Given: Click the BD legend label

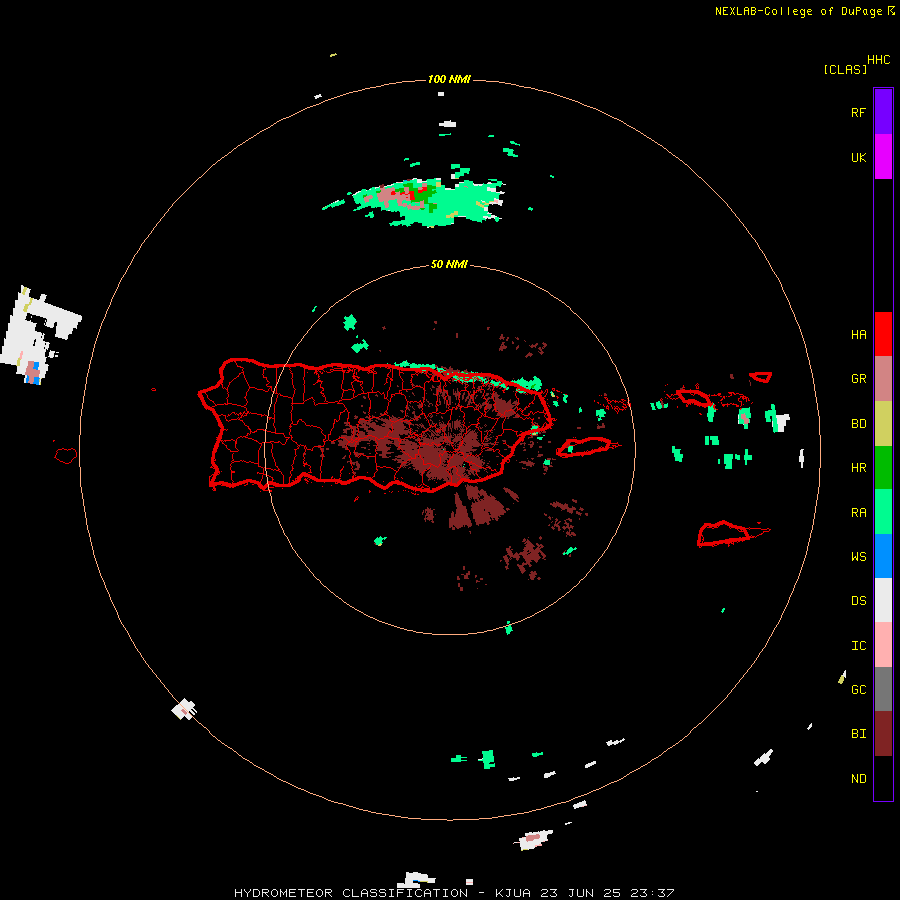Looking at the screenshot, I should pyautogui.click(x=858, y=424).
